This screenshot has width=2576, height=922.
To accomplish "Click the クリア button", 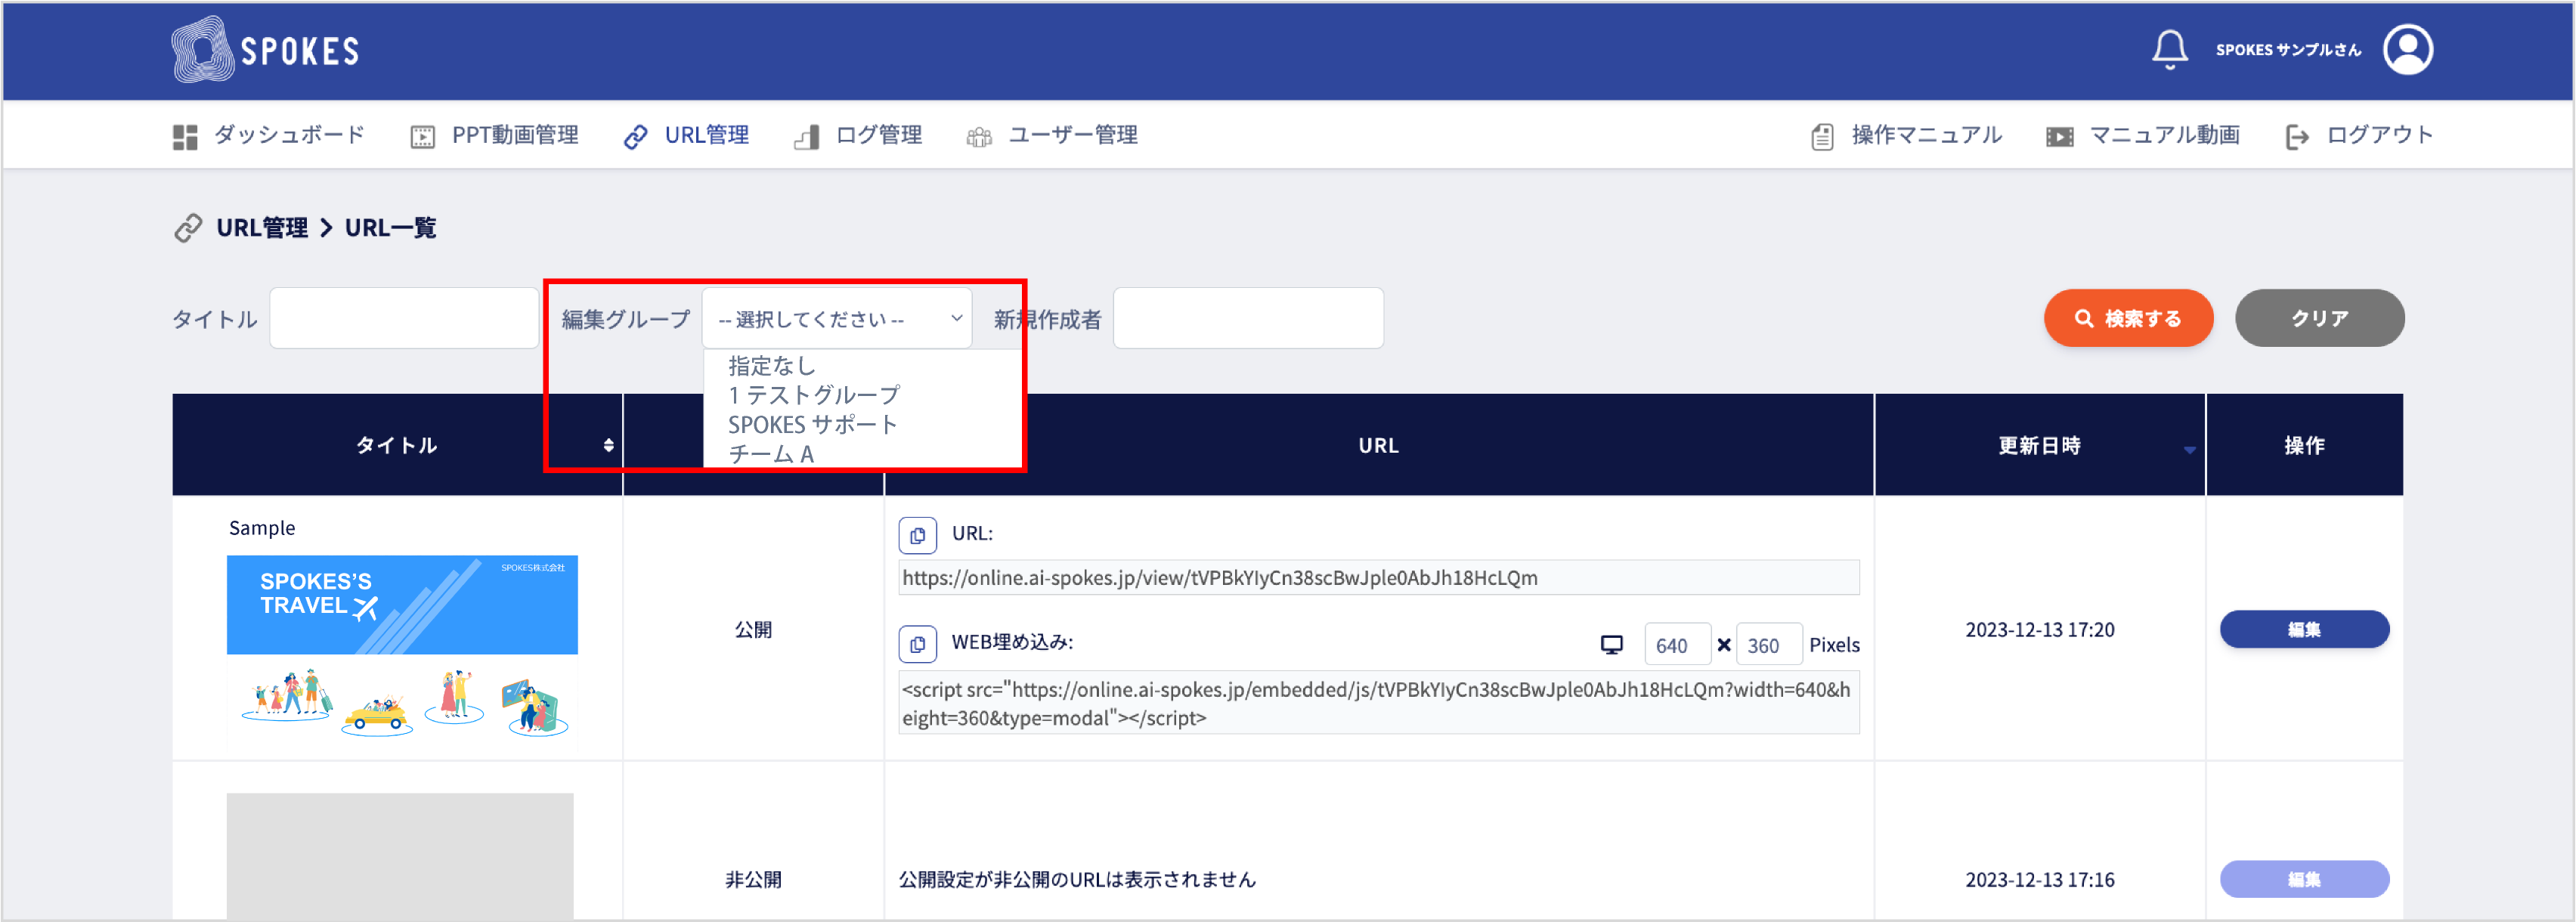I will click(2319, 319).
